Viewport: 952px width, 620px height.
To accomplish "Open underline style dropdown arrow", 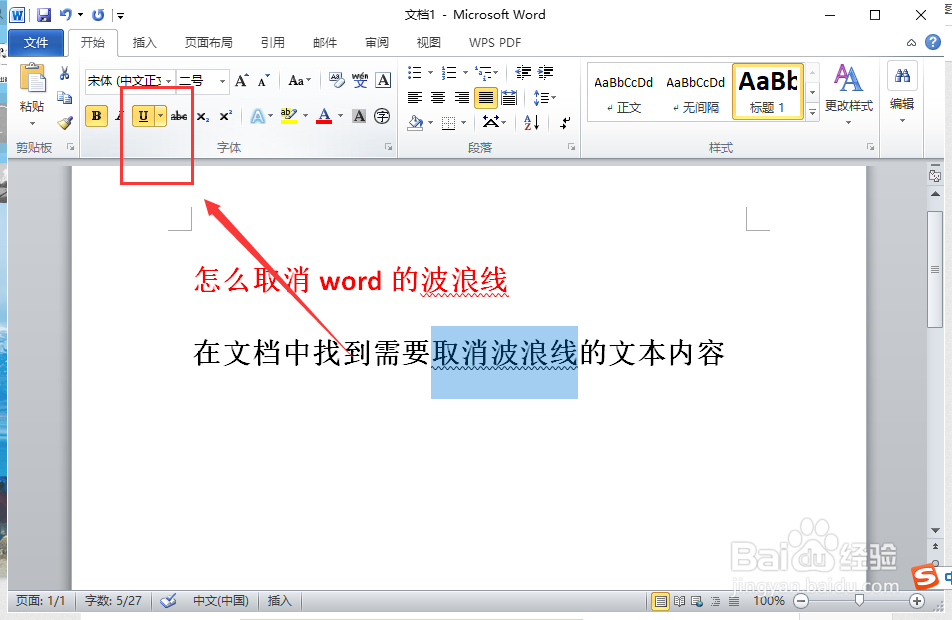I will pyautogui.click(x=160, y=116).
